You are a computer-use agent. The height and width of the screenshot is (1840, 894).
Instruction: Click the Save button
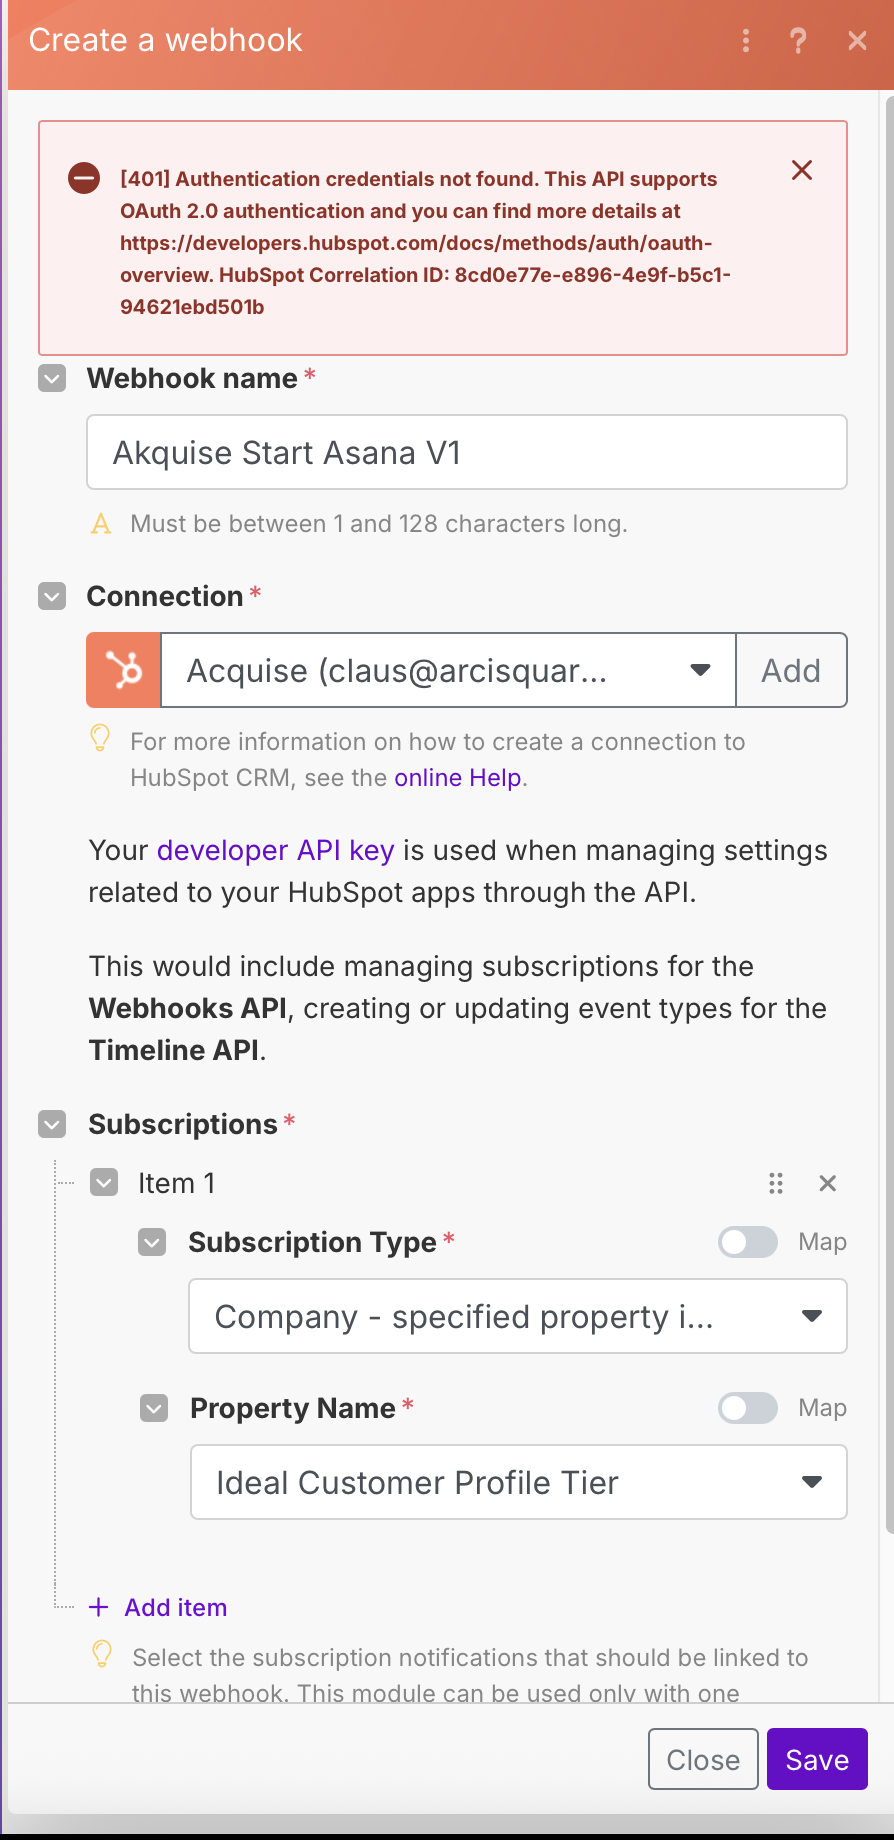(816, 1759)
